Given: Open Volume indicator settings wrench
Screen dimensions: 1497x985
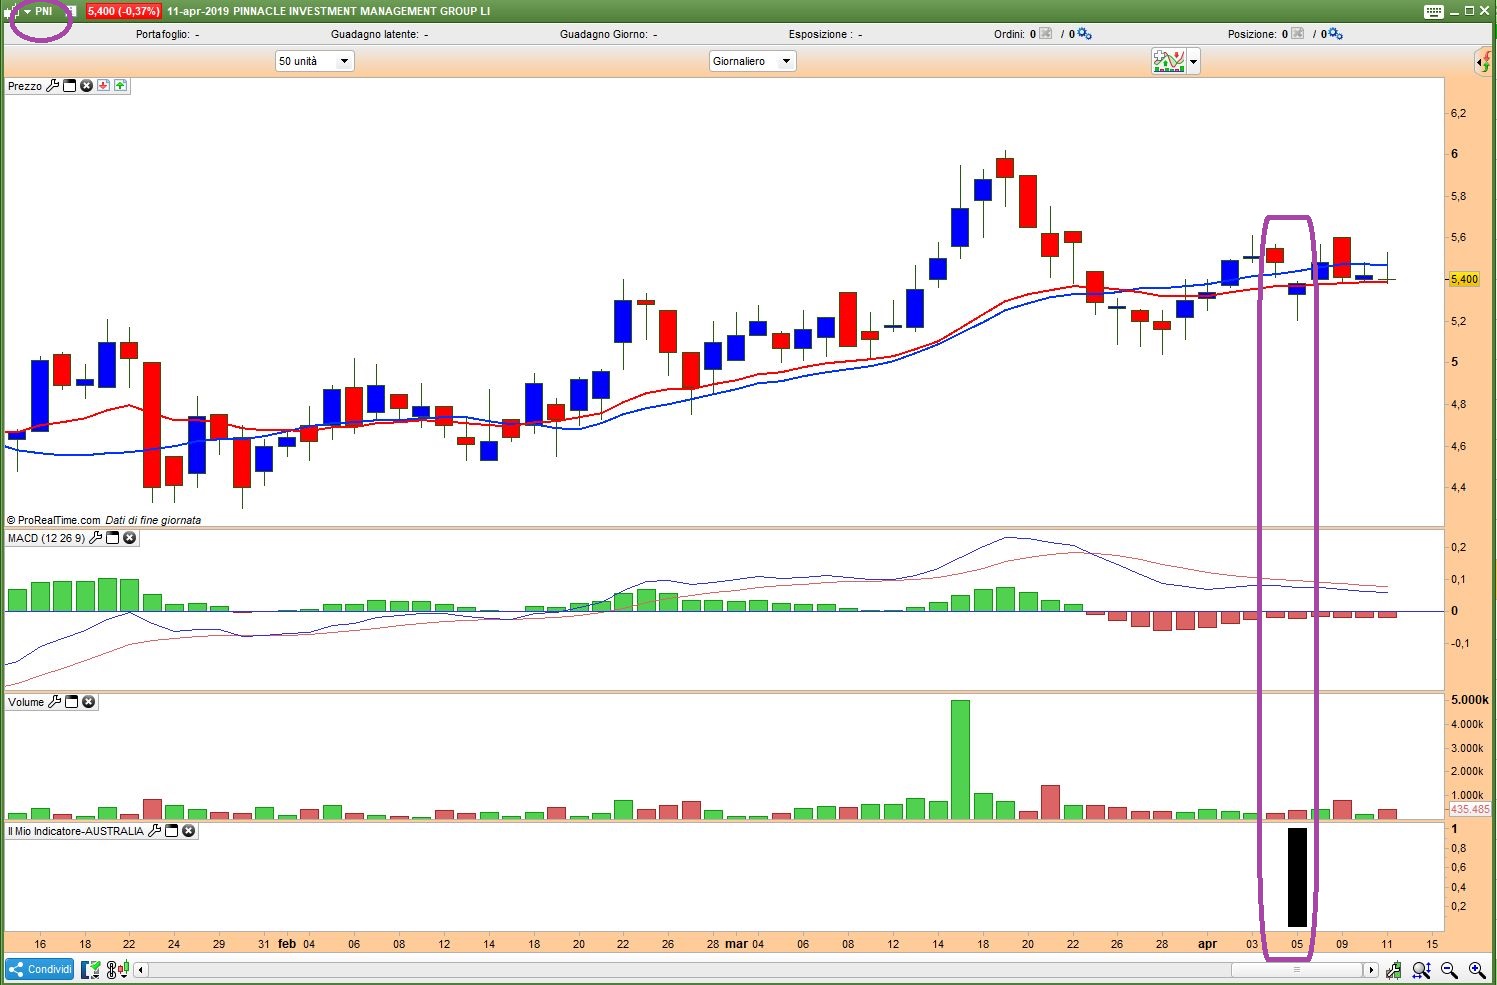Looking at the screenshot, I should [55, 702].
